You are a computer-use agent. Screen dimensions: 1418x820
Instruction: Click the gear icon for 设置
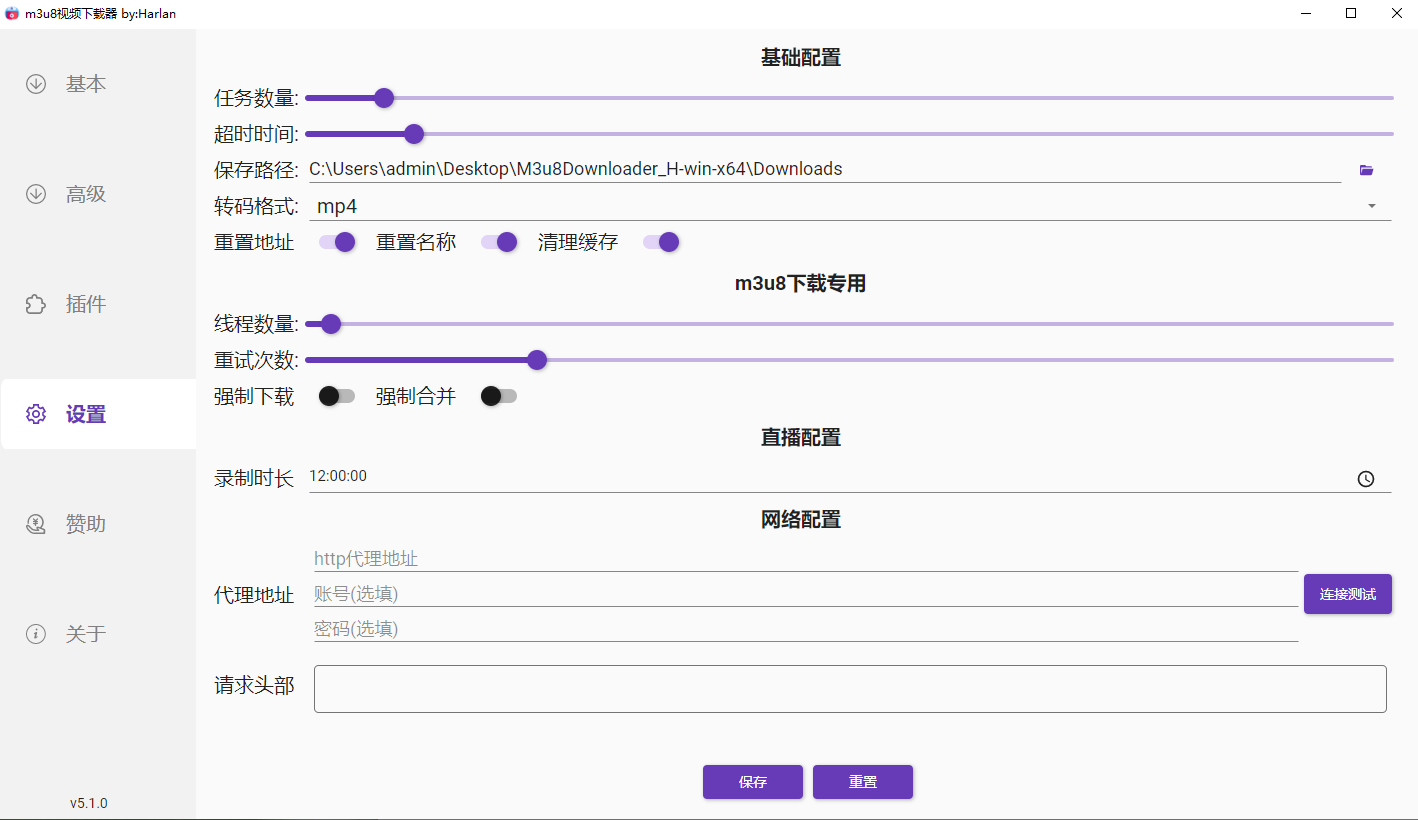(36, 414)
